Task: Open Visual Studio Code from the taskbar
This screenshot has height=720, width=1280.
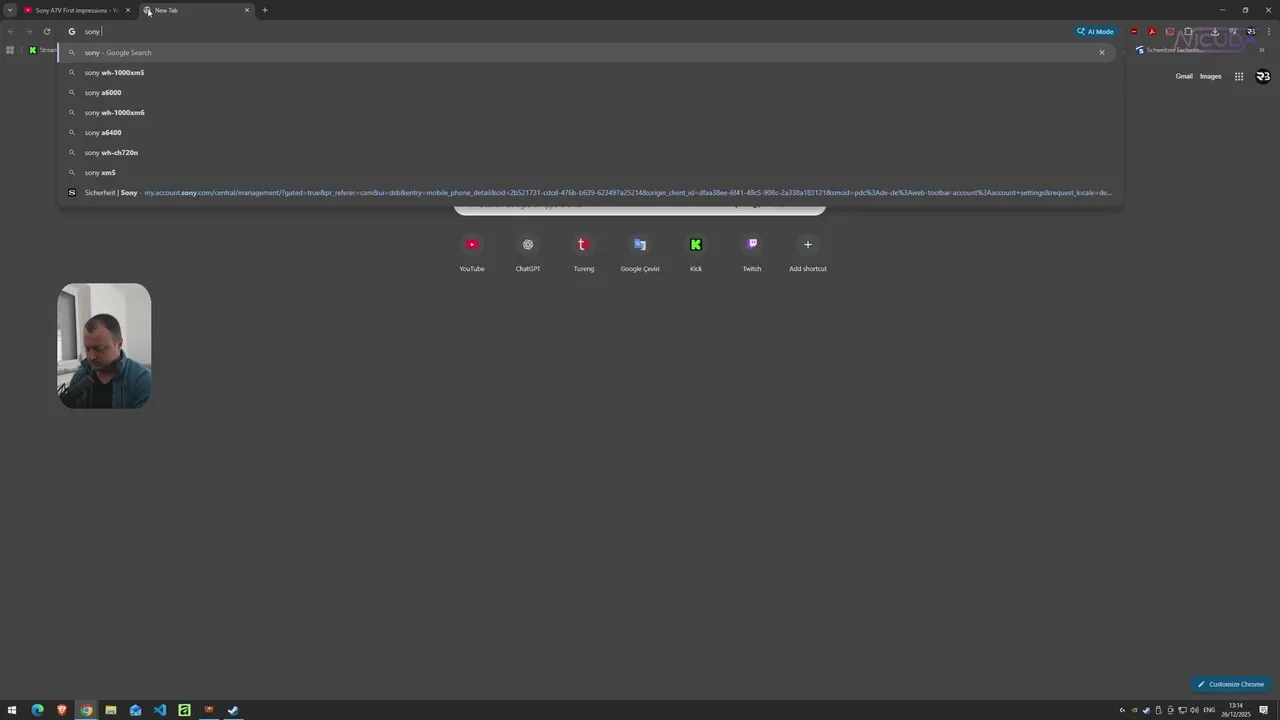Action: click(x=160, y=710)
